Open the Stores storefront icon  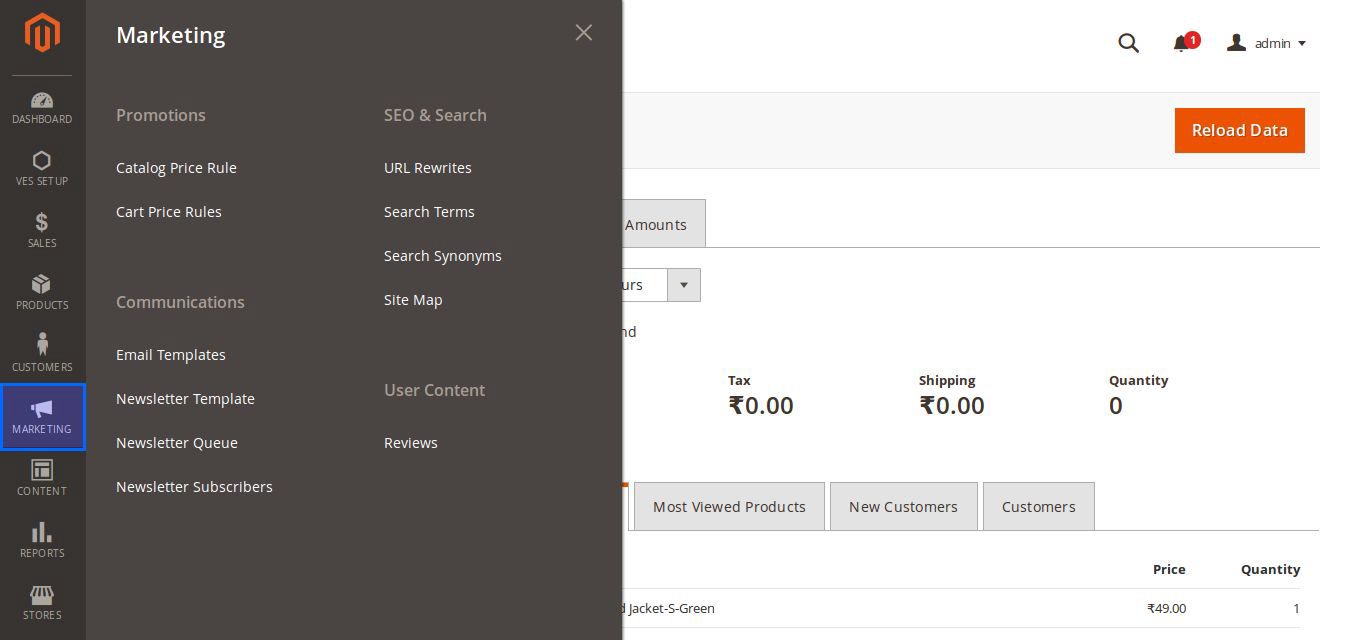click(x=42, y=595)
